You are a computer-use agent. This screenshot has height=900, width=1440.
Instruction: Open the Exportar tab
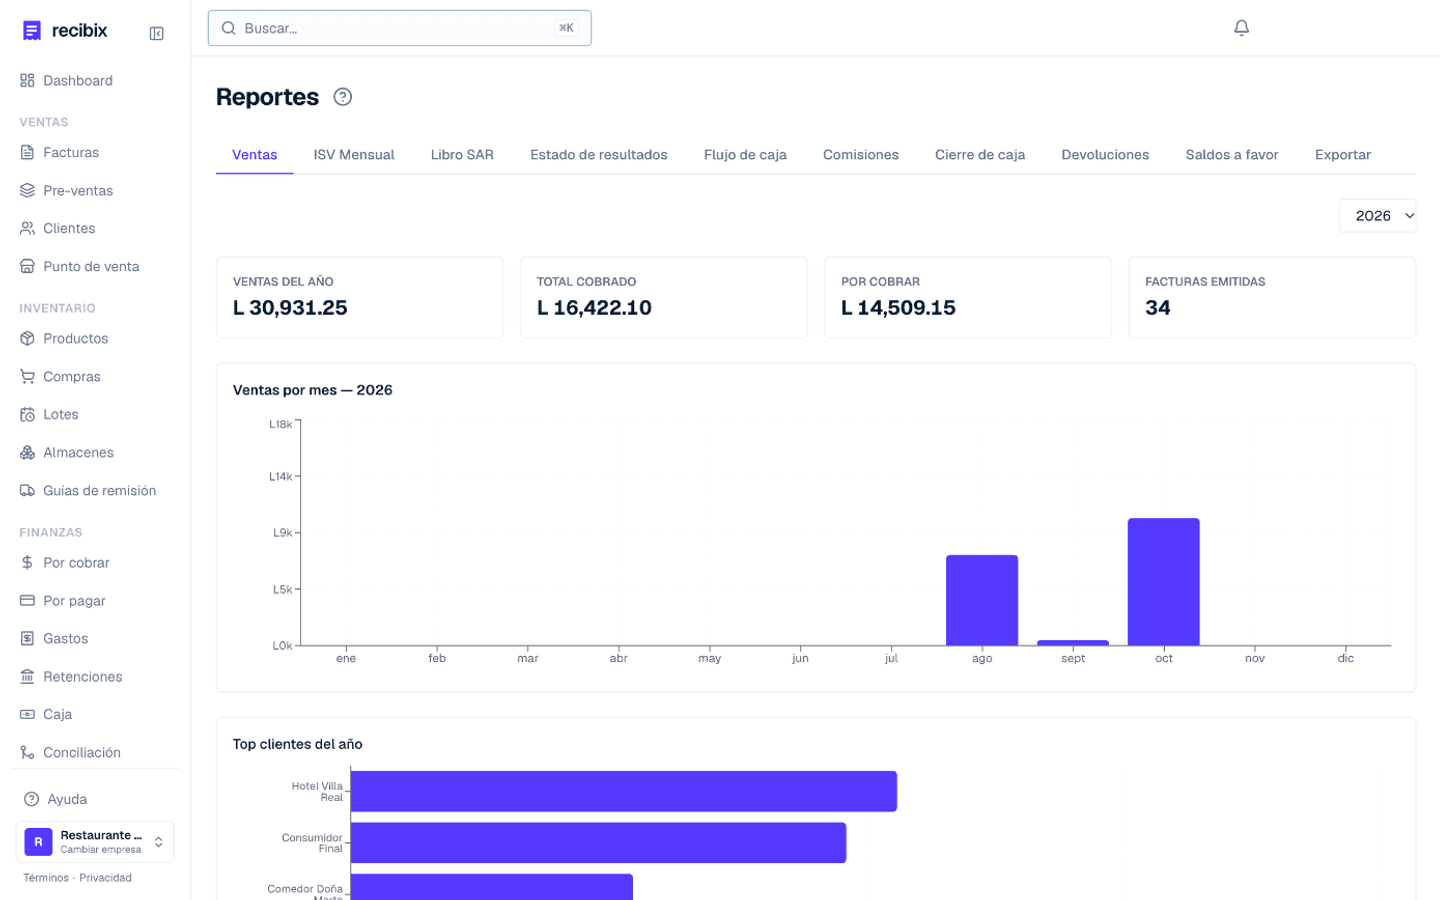1343,155
